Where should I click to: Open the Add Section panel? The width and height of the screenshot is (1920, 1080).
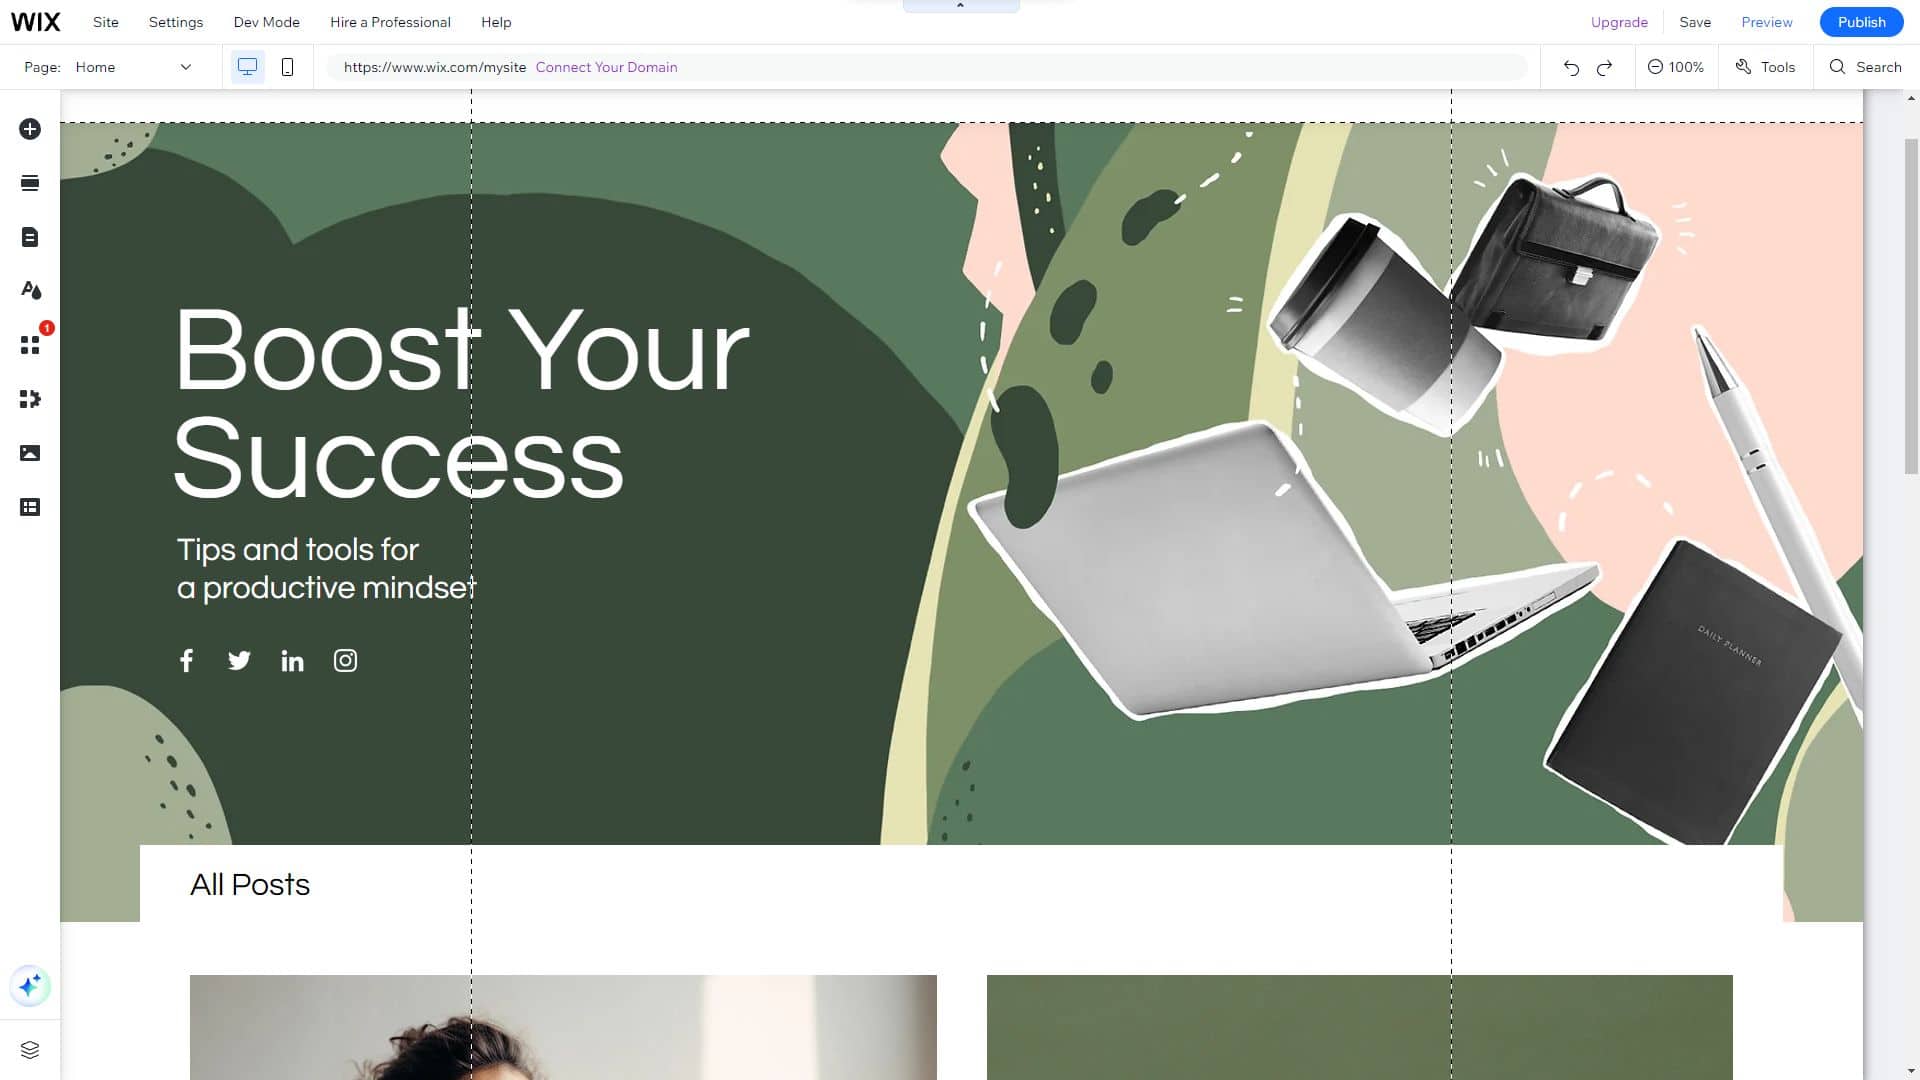[x=30, y=183]
